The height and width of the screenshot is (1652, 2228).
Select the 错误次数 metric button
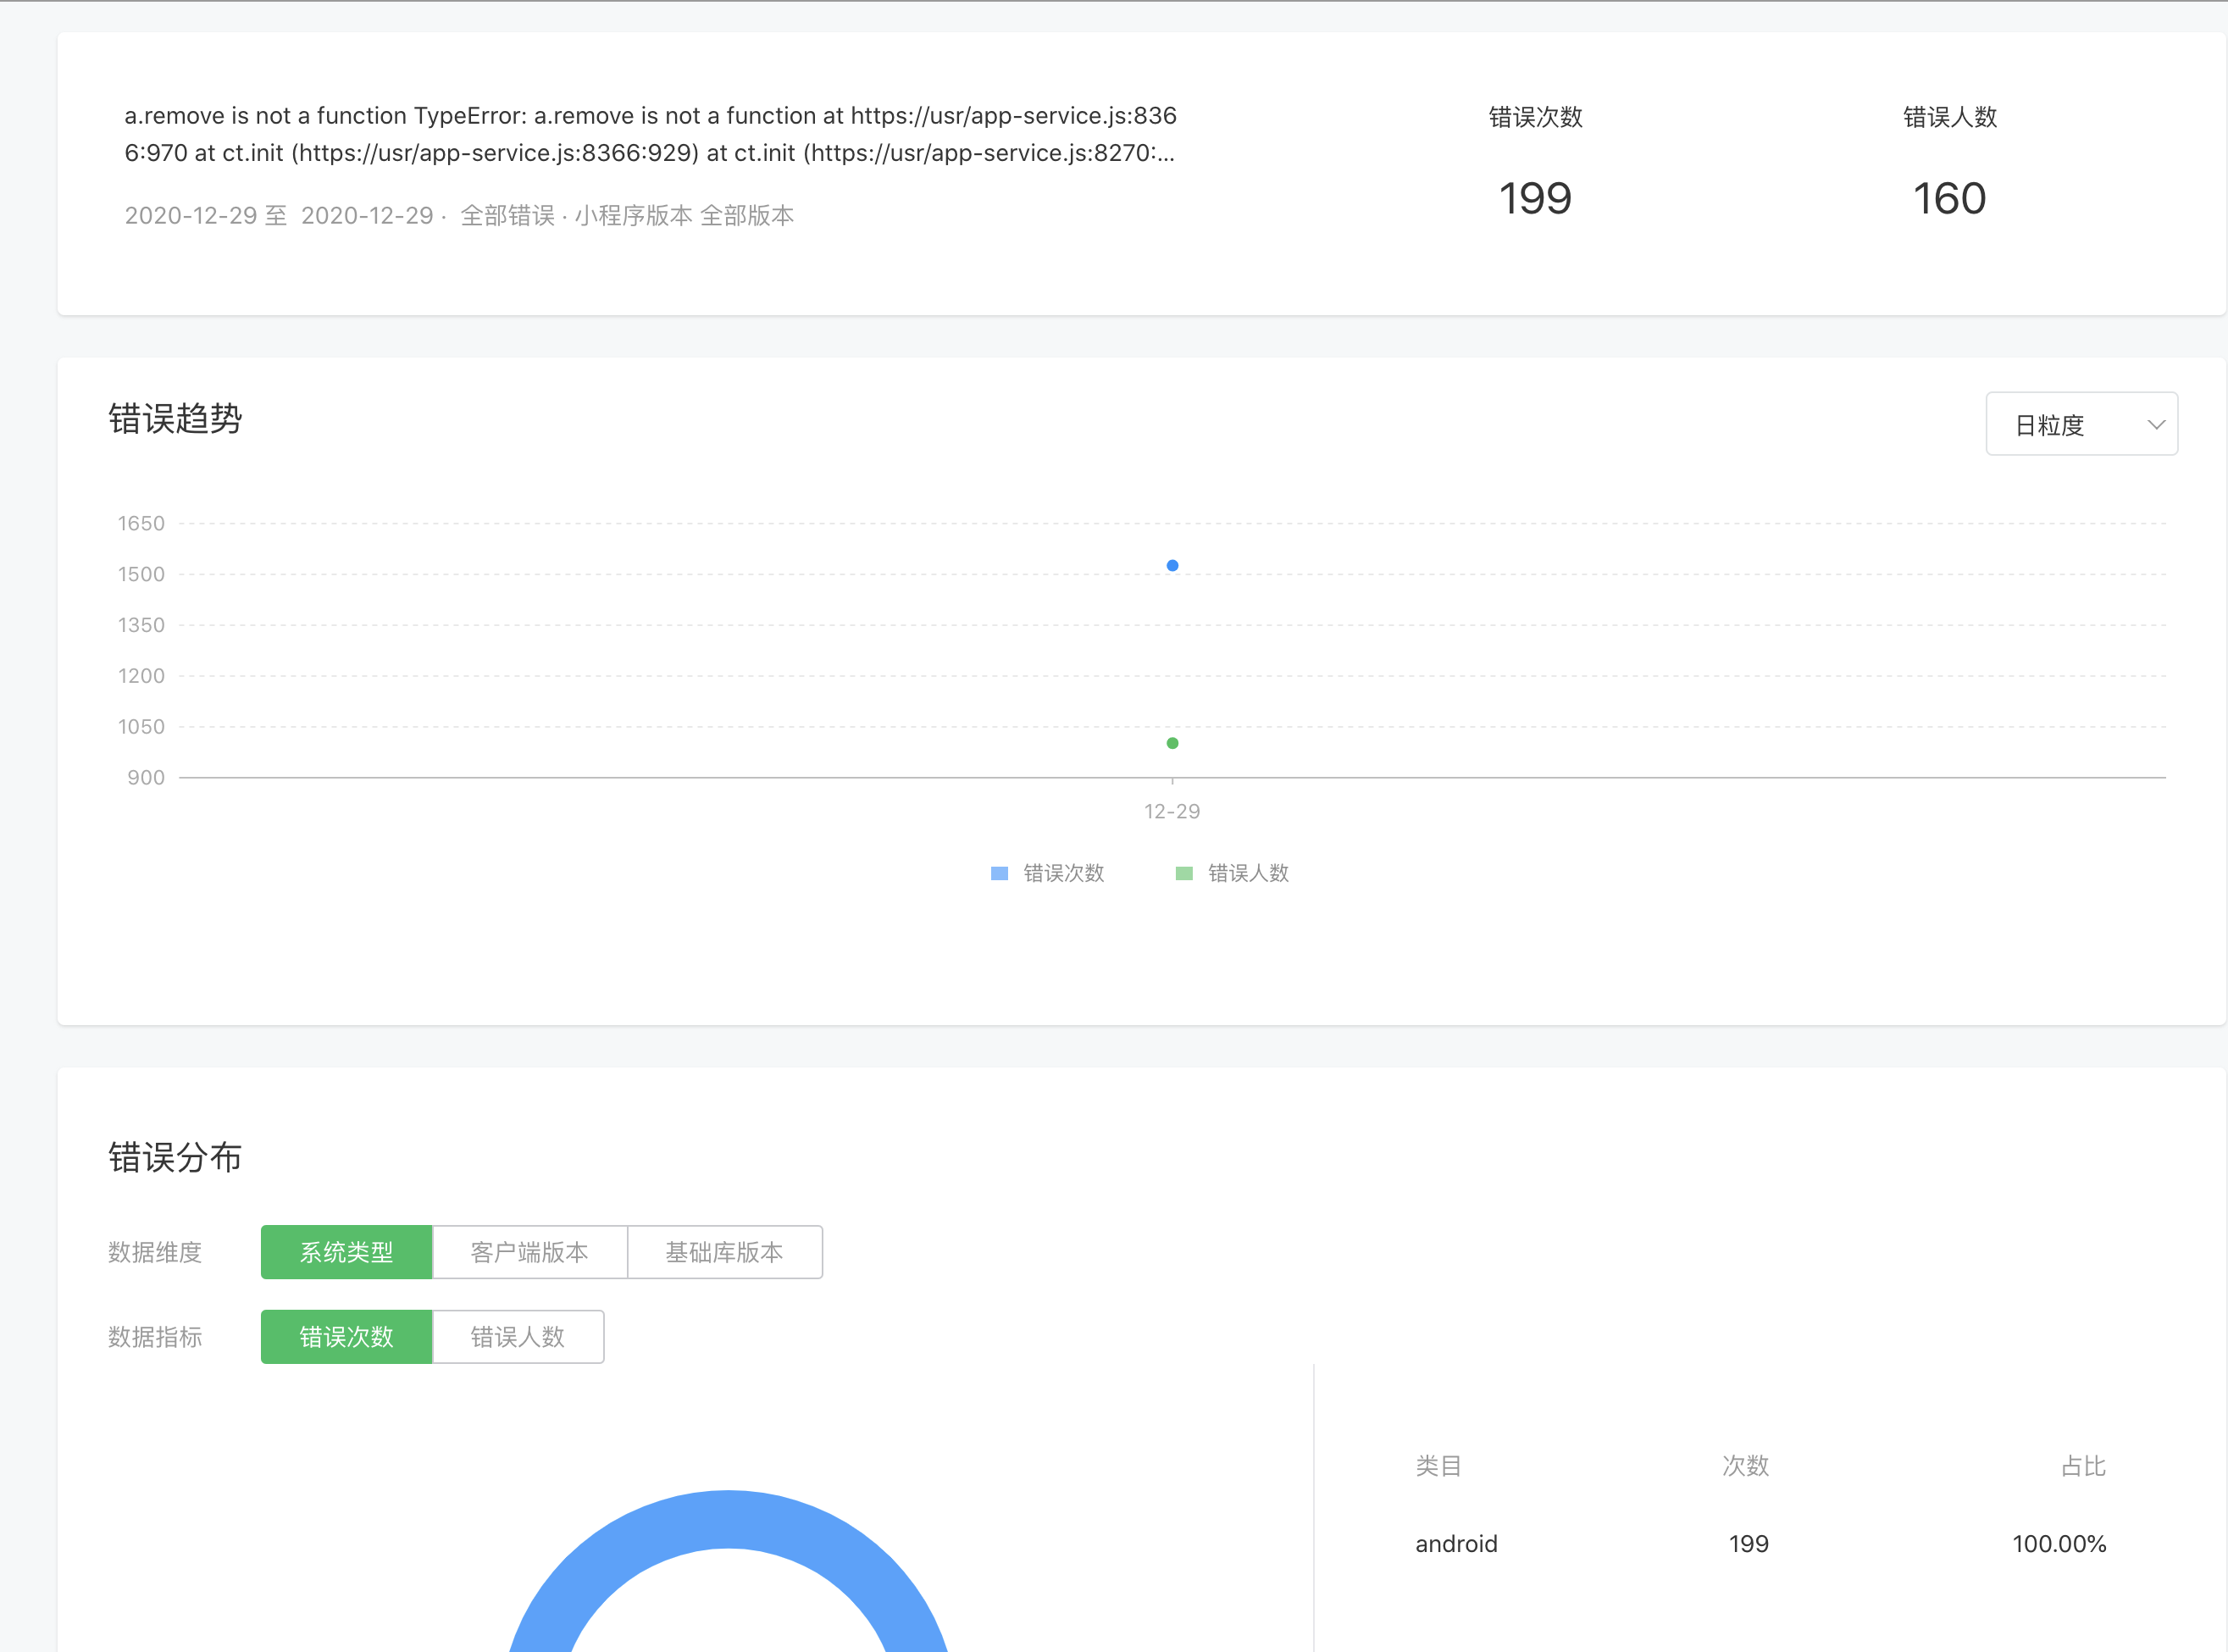346,1337
